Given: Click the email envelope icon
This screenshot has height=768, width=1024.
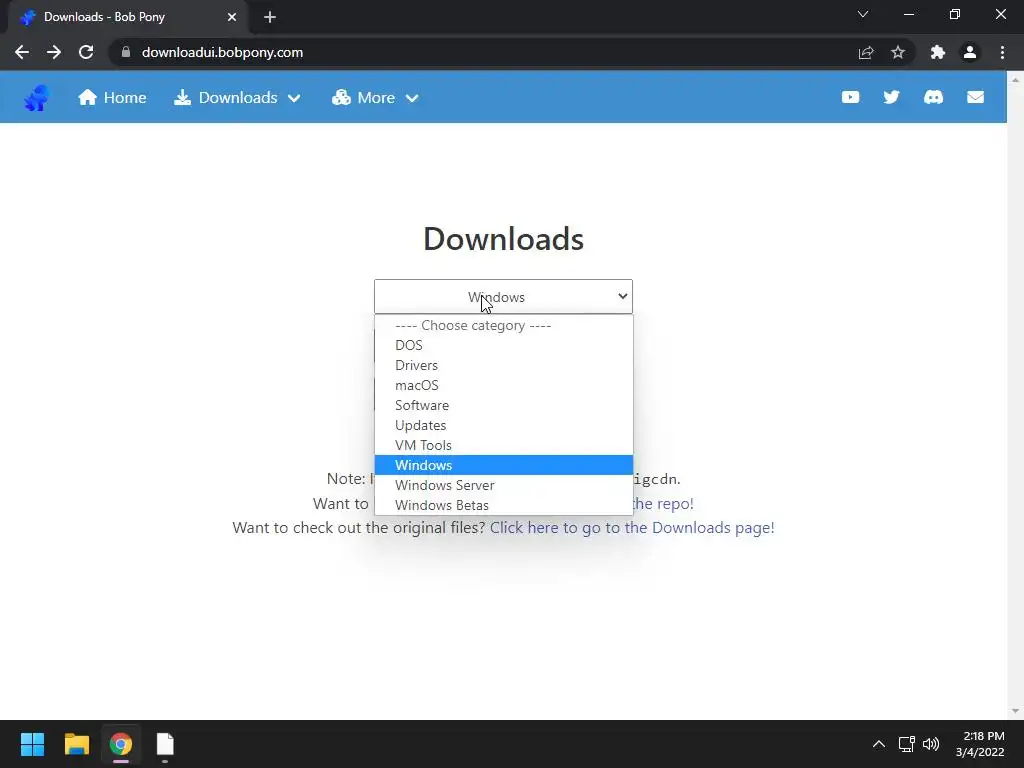Looking at the screenshot, I should (975, 97).
